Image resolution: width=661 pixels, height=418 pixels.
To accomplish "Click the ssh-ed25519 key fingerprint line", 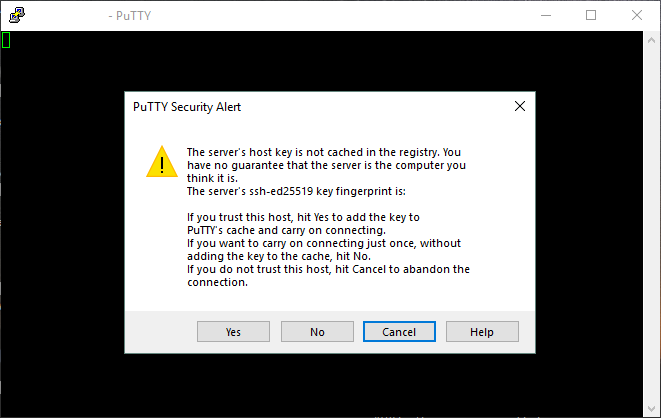I will point(296,191).
